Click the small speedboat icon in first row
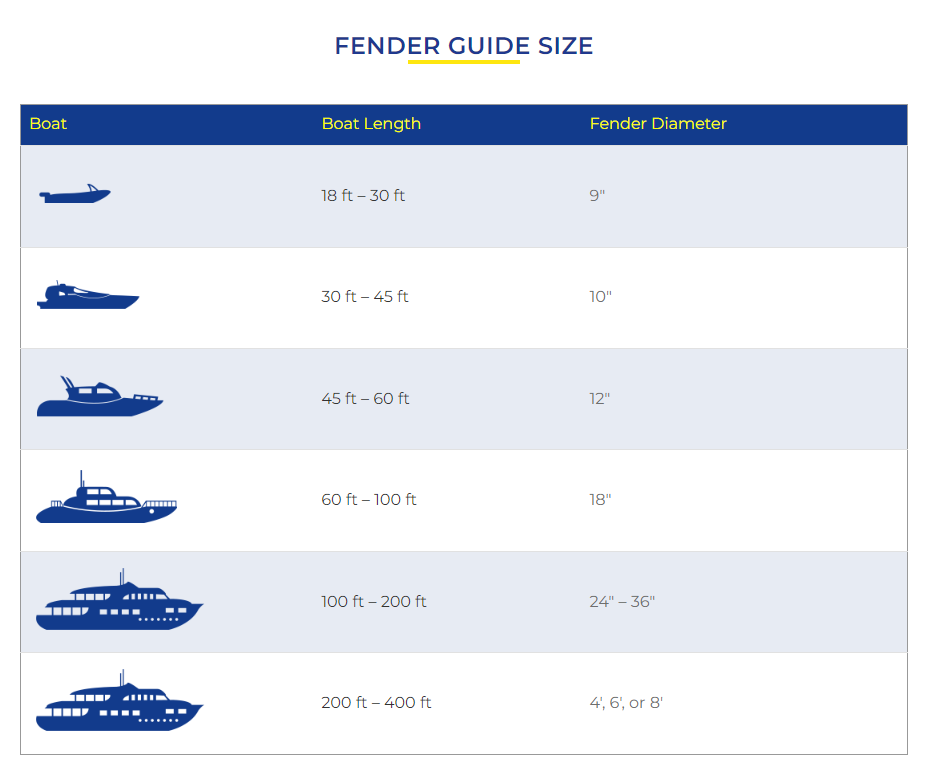 75,194
